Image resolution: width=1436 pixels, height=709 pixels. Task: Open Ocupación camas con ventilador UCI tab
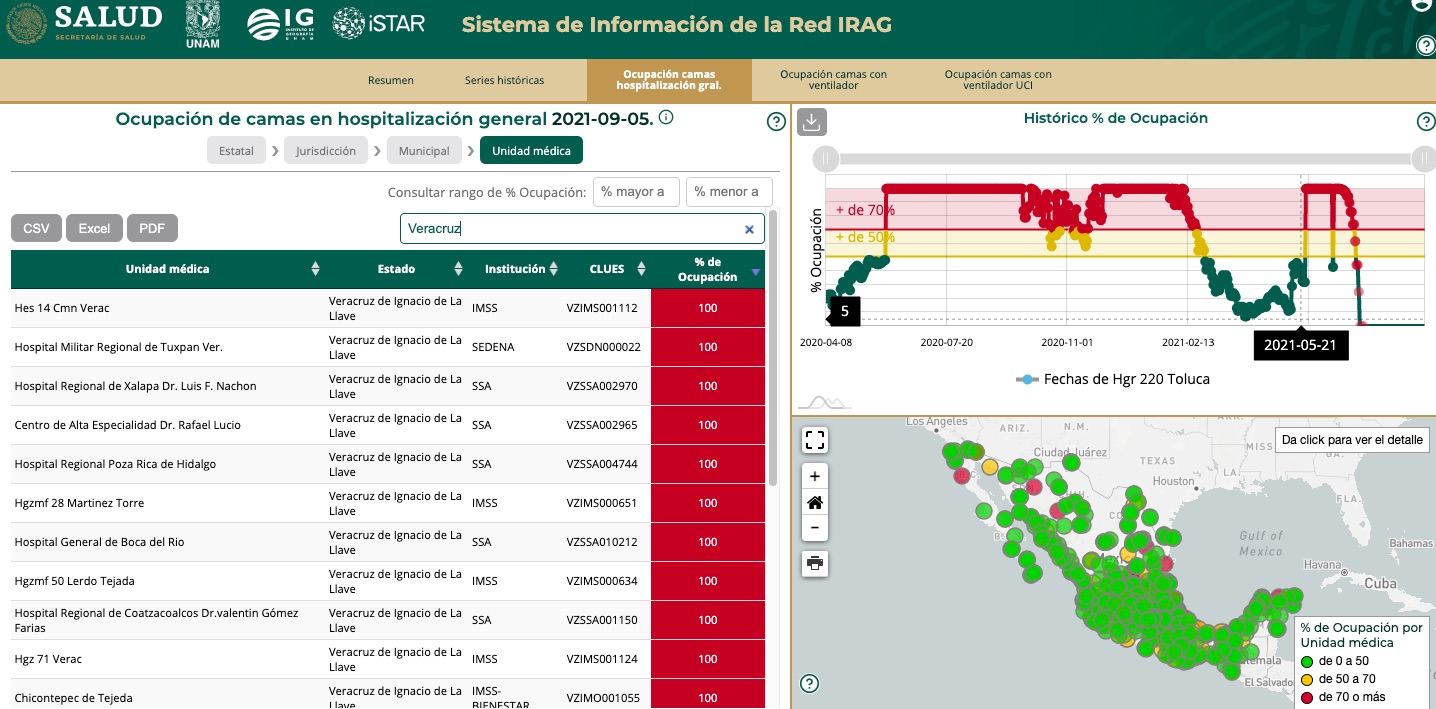998,80
